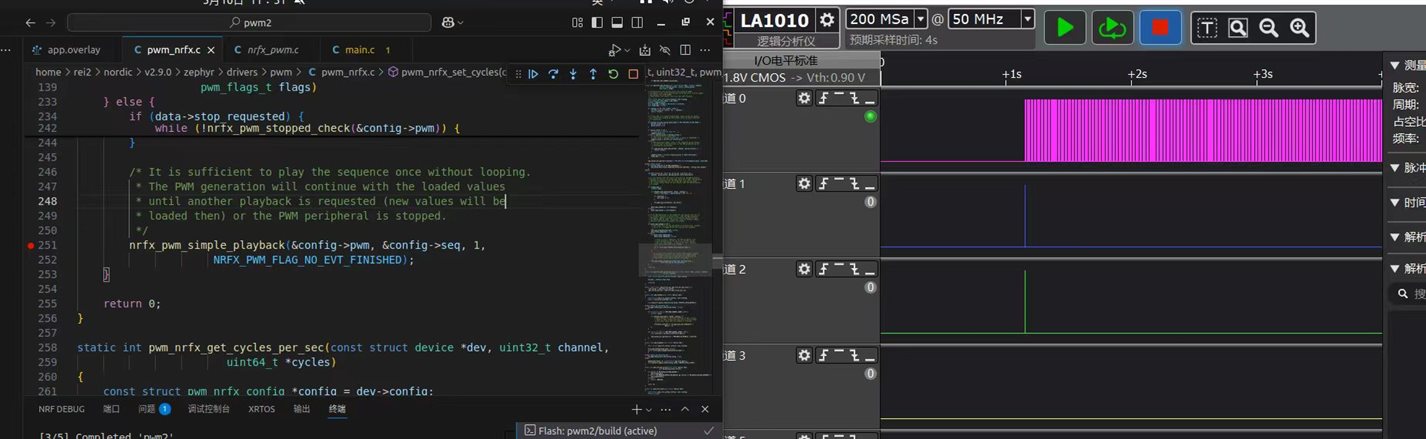Open channel 2 settings gear
This screenshot has height=439, width=1426.
804,269
